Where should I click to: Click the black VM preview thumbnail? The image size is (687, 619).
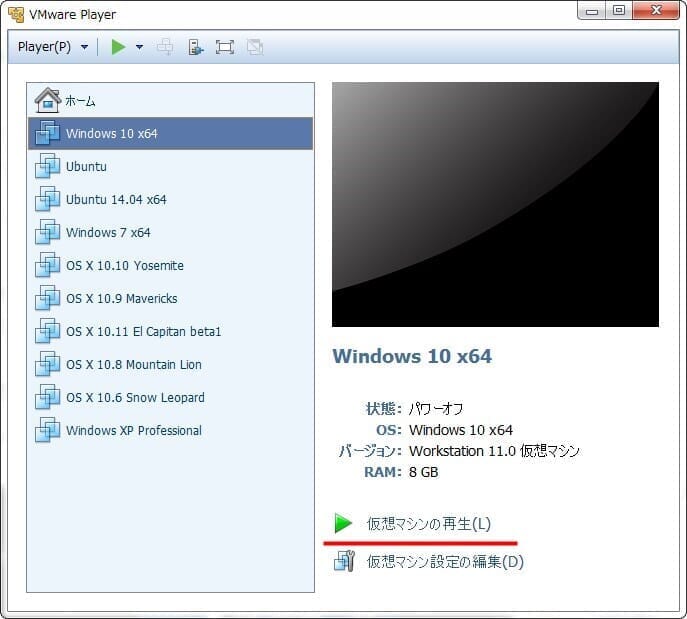(x=495, y=204)
